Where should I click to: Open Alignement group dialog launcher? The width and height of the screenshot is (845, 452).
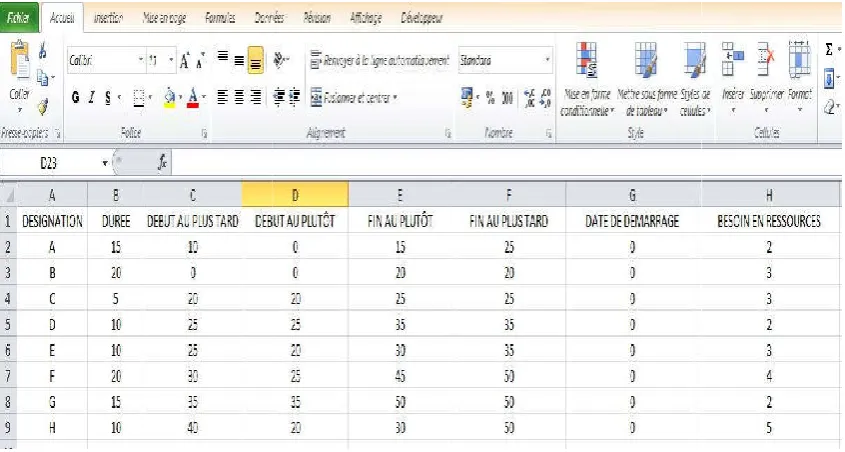448,134
